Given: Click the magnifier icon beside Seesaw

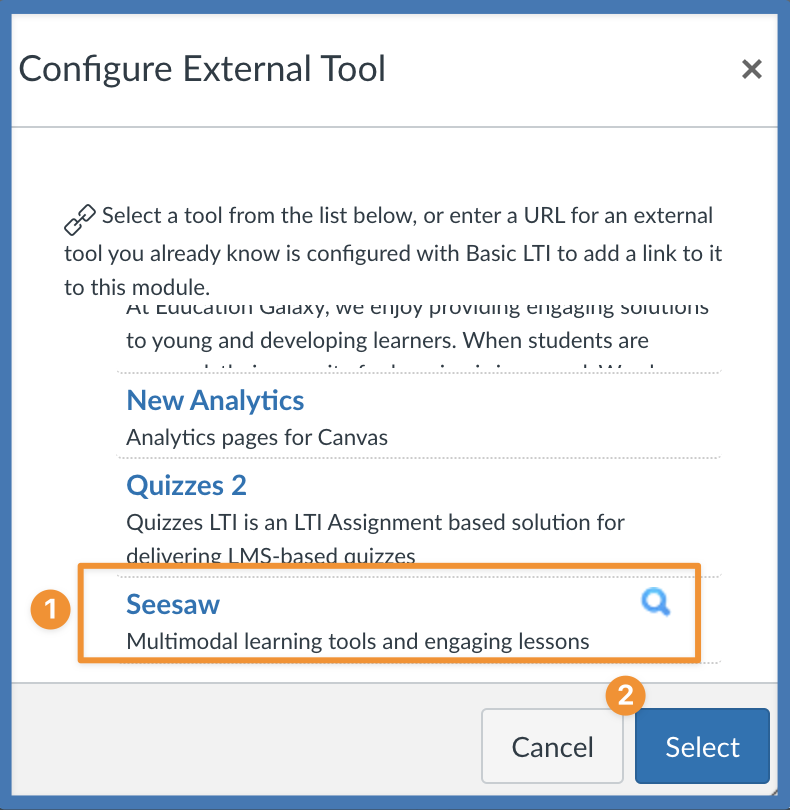Looking at the screenshot, I should (x=655, y=602).
